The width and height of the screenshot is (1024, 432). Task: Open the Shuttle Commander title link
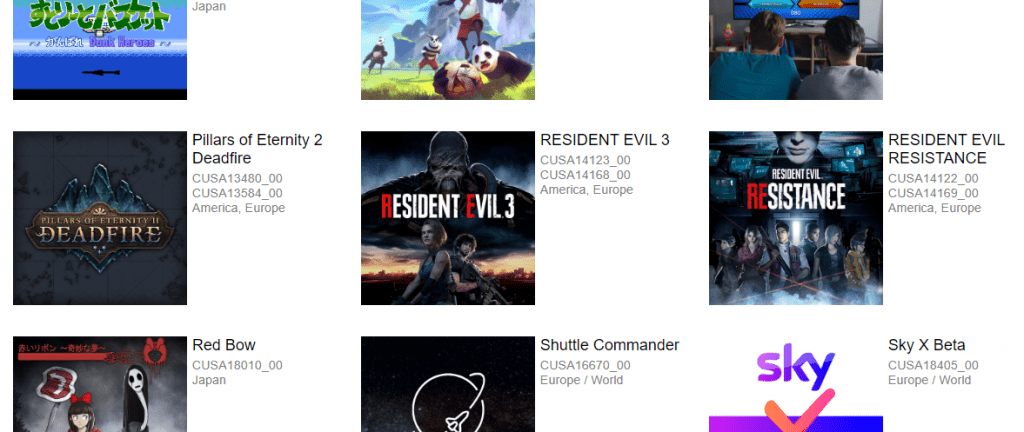[609, 345]
